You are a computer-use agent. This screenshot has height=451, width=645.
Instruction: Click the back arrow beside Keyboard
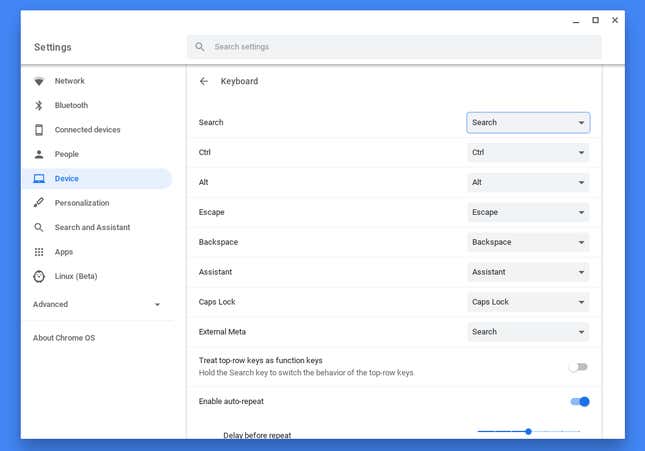tap(204, 81)
